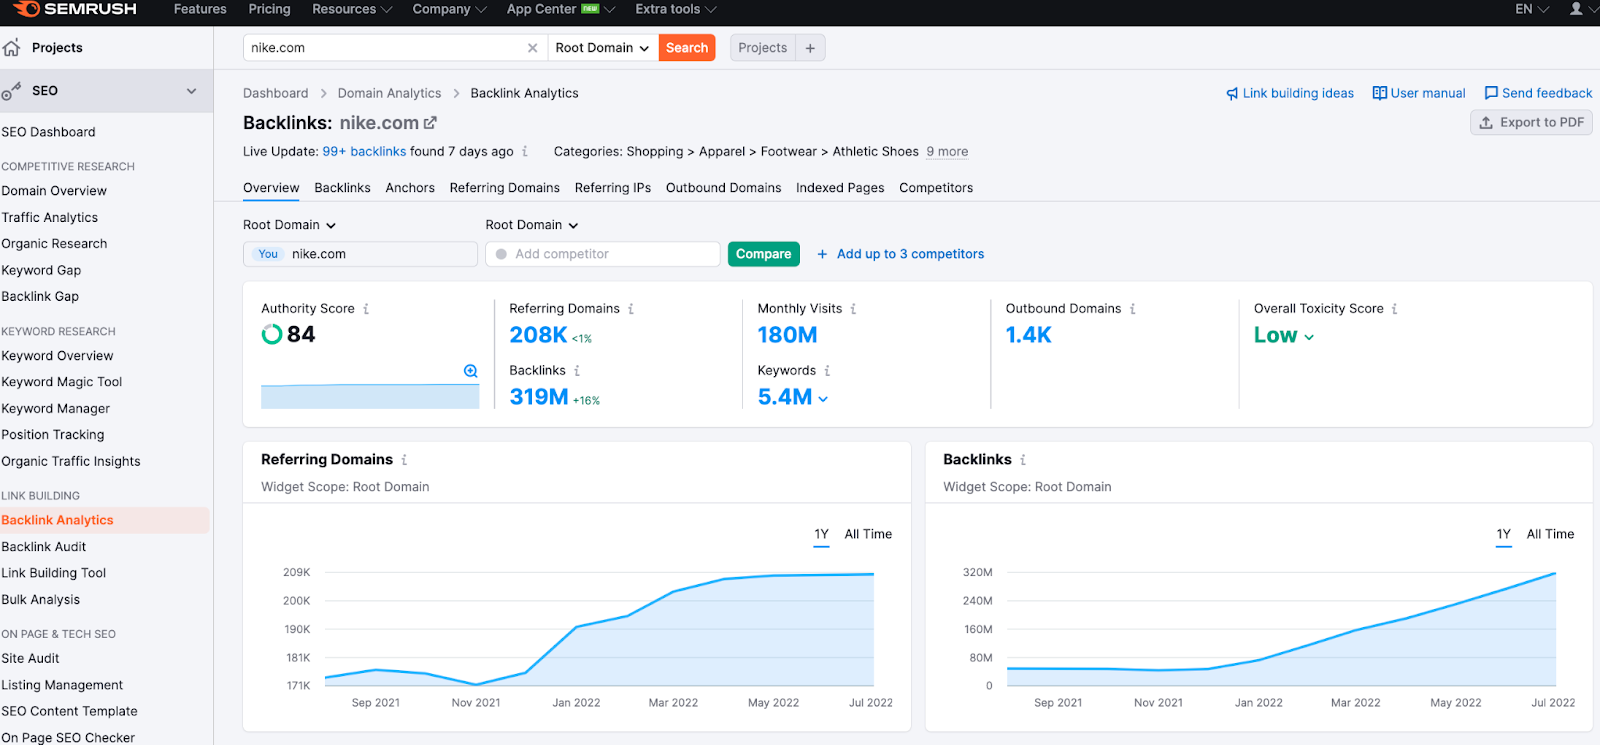
Task: Click the Referring Domains line chart
Action: click(599, 630)
